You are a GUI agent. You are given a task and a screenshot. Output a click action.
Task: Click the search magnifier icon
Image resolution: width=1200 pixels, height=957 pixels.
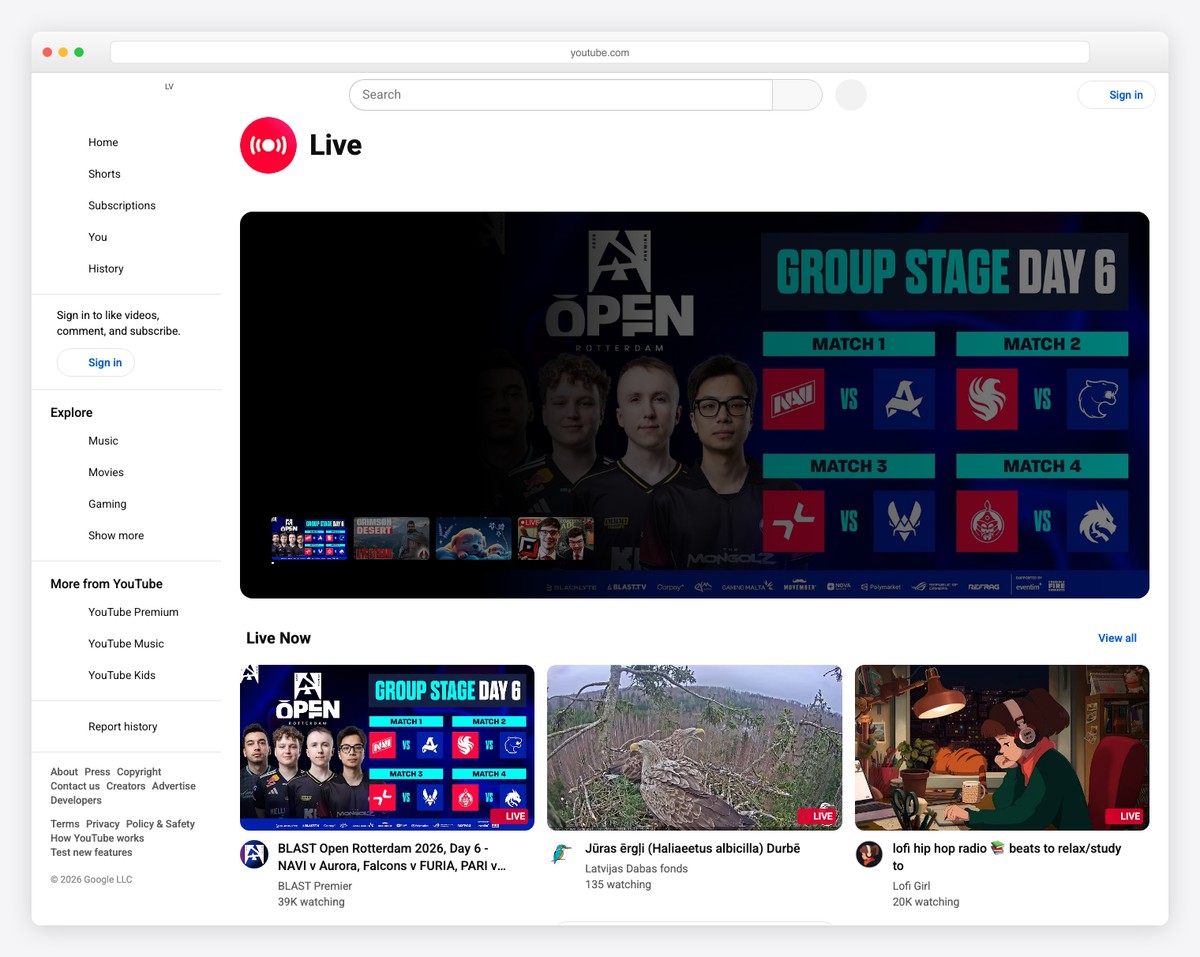click(797, 94)
